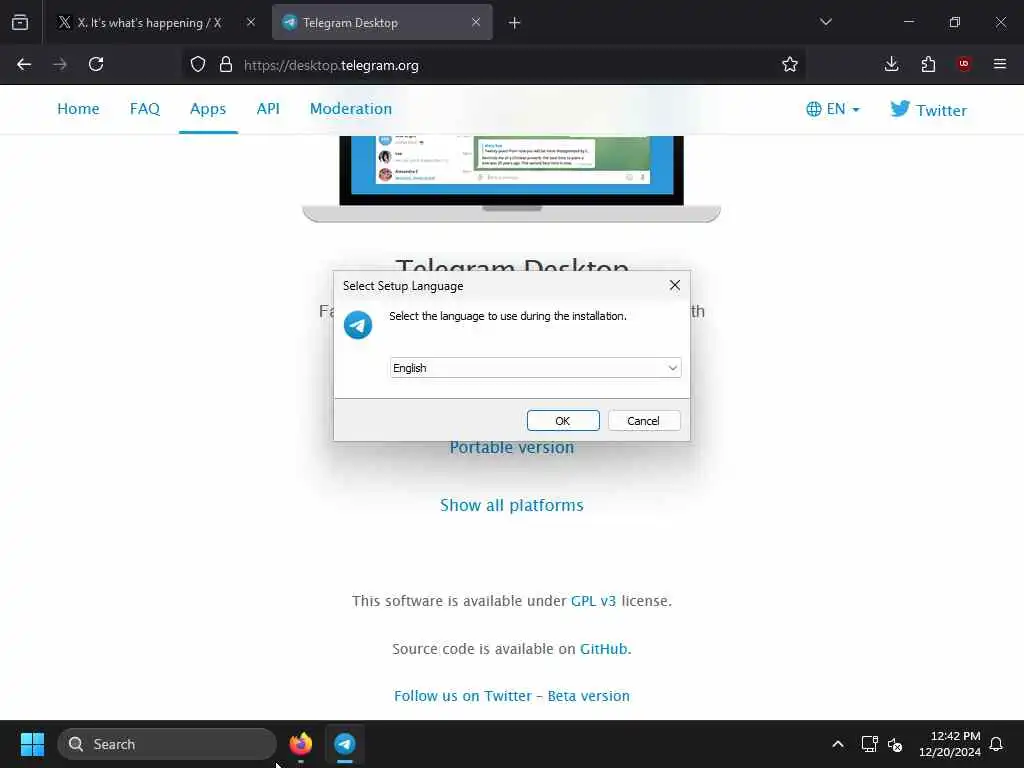Go to Home nav link

(78, 109)
